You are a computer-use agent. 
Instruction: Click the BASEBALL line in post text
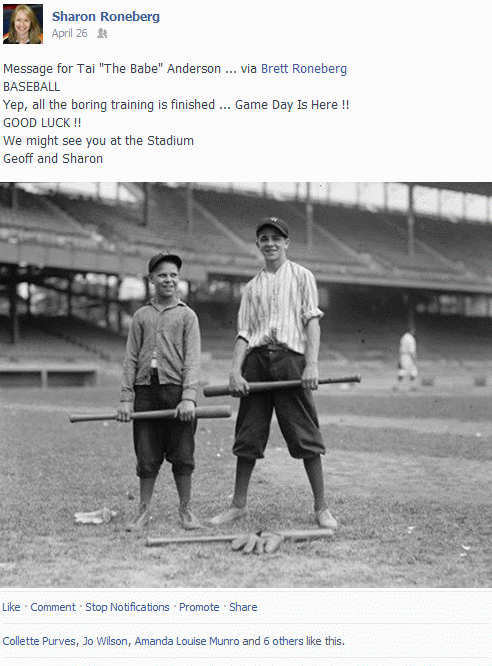(31, 87)
